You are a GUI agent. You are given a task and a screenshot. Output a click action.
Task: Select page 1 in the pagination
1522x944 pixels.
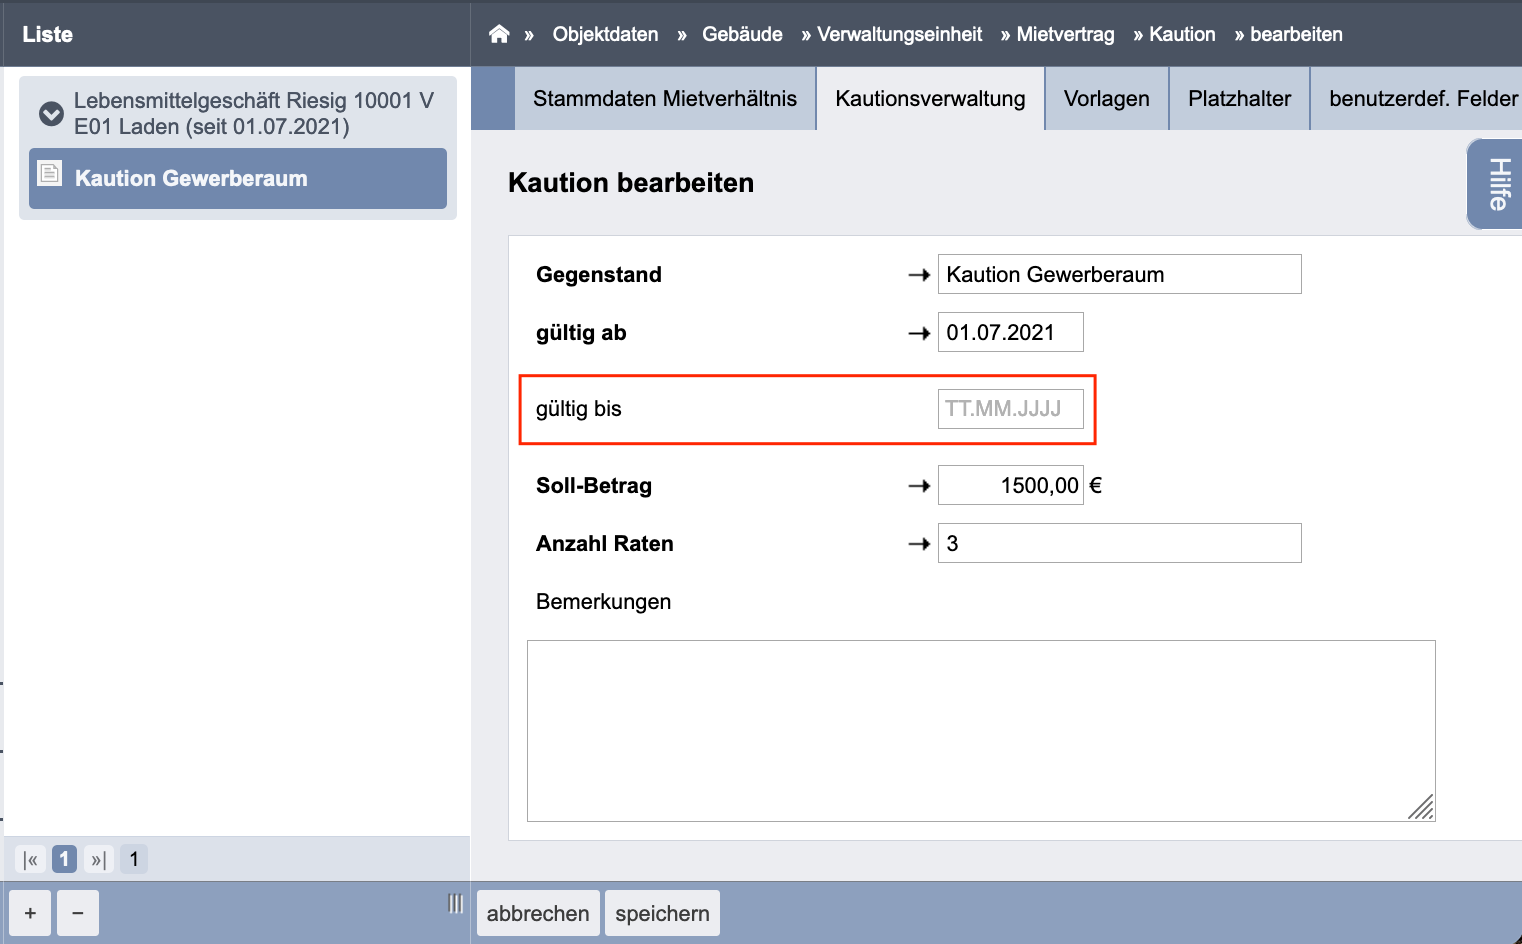tap(65, 859)
